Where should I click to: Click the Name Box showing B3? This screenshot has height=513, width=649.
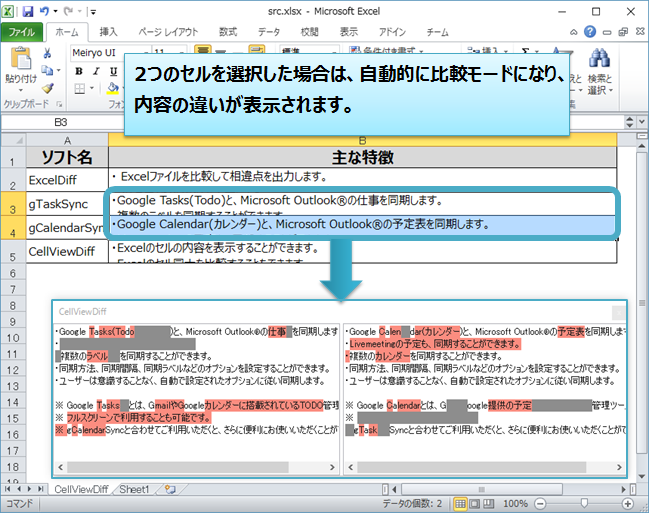pos(61,122)
